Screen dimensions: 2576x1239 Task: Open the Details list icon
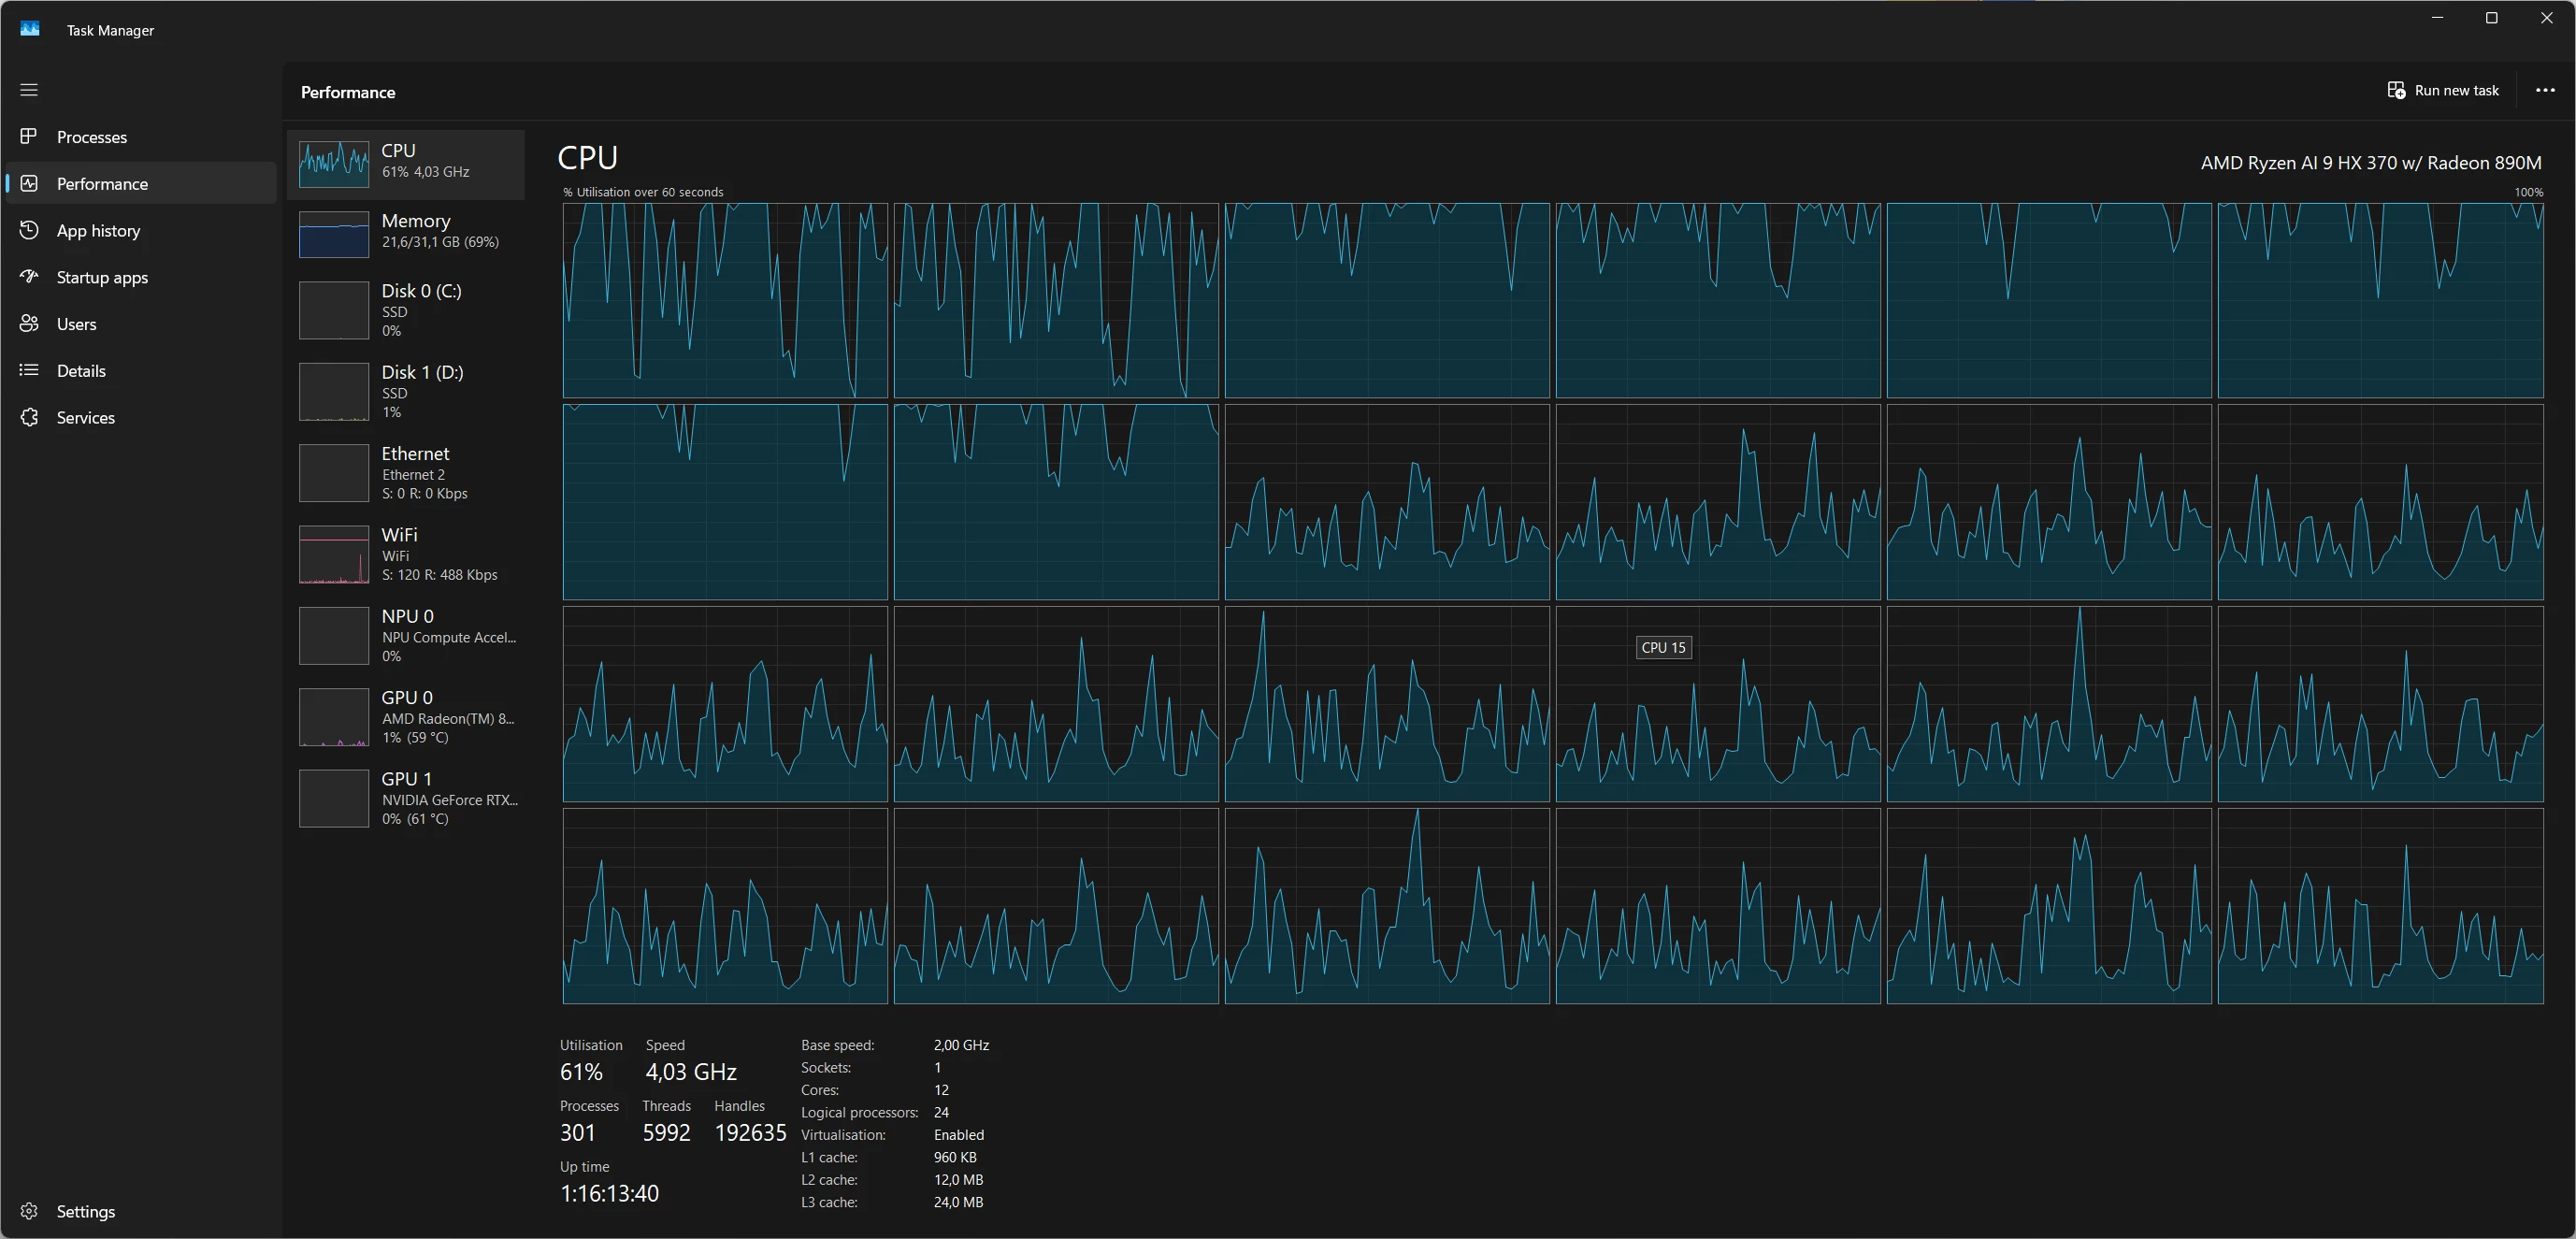(29, 370)
